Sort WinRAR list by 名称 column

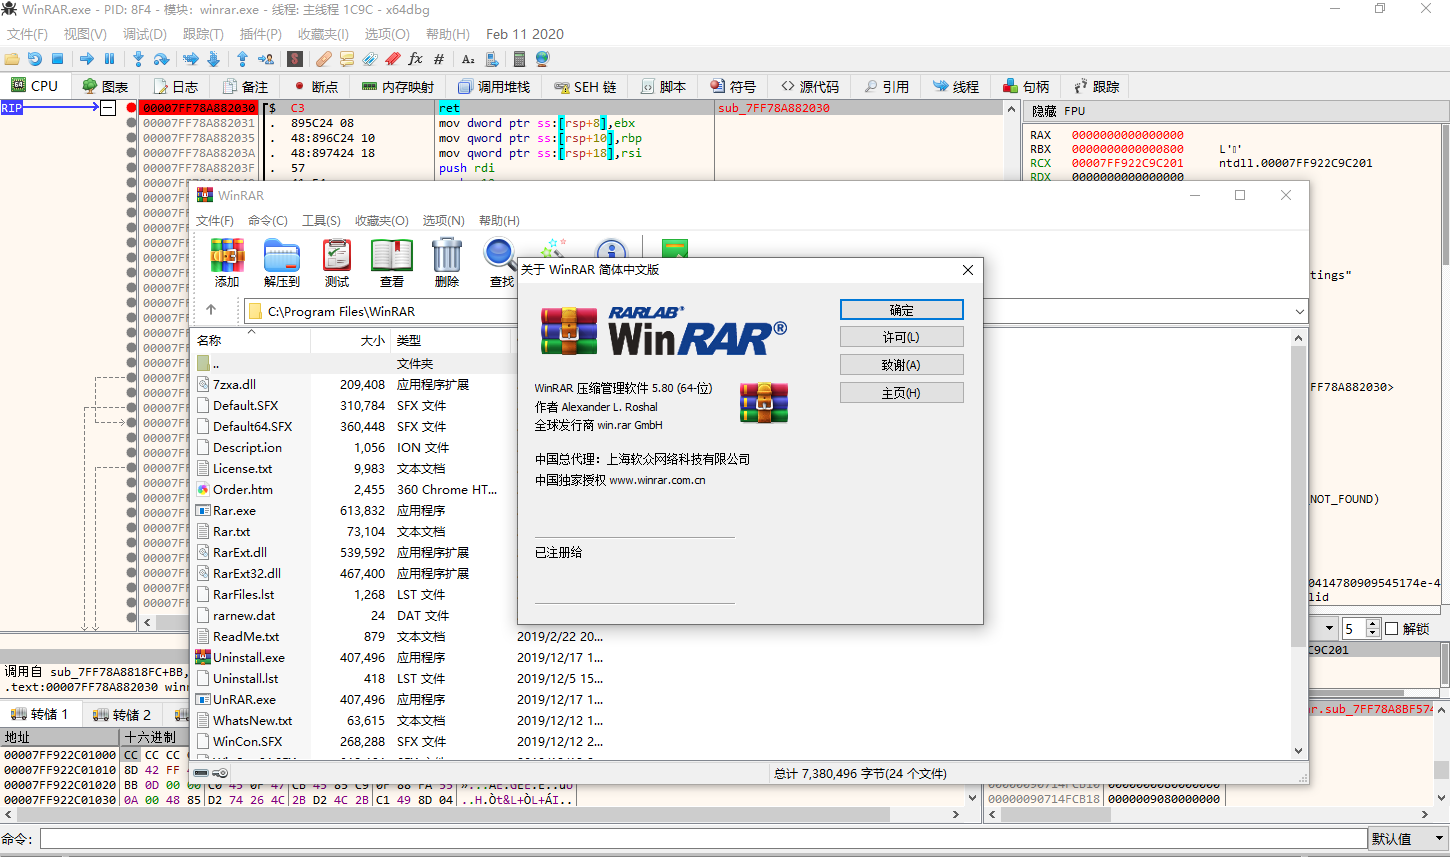click(x=250, y=340)
